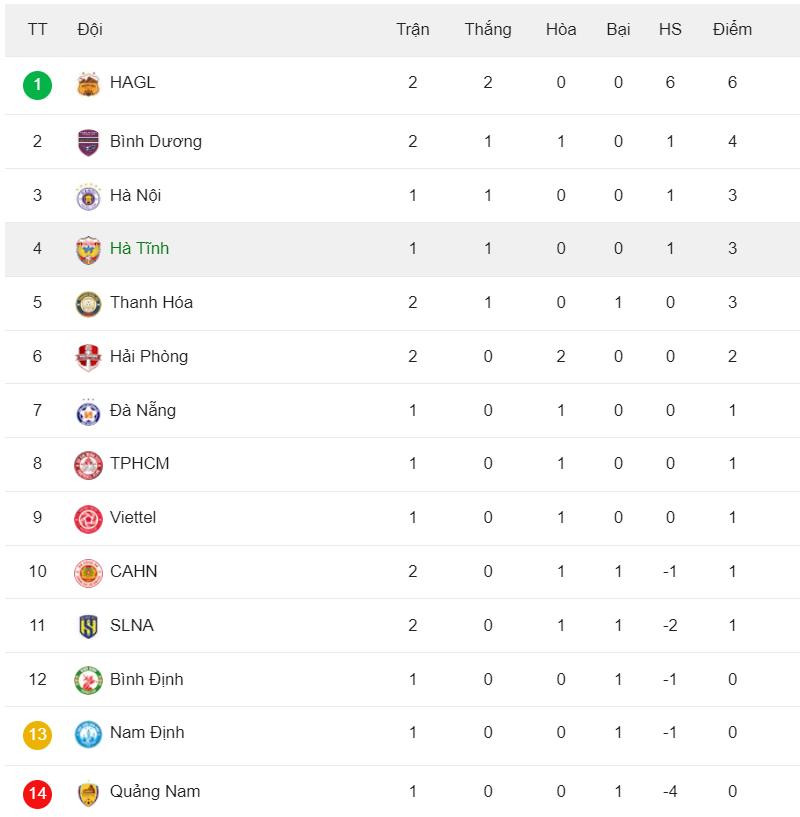Click the Hà Tĩnh club crest icon

(x=89, y=249)
